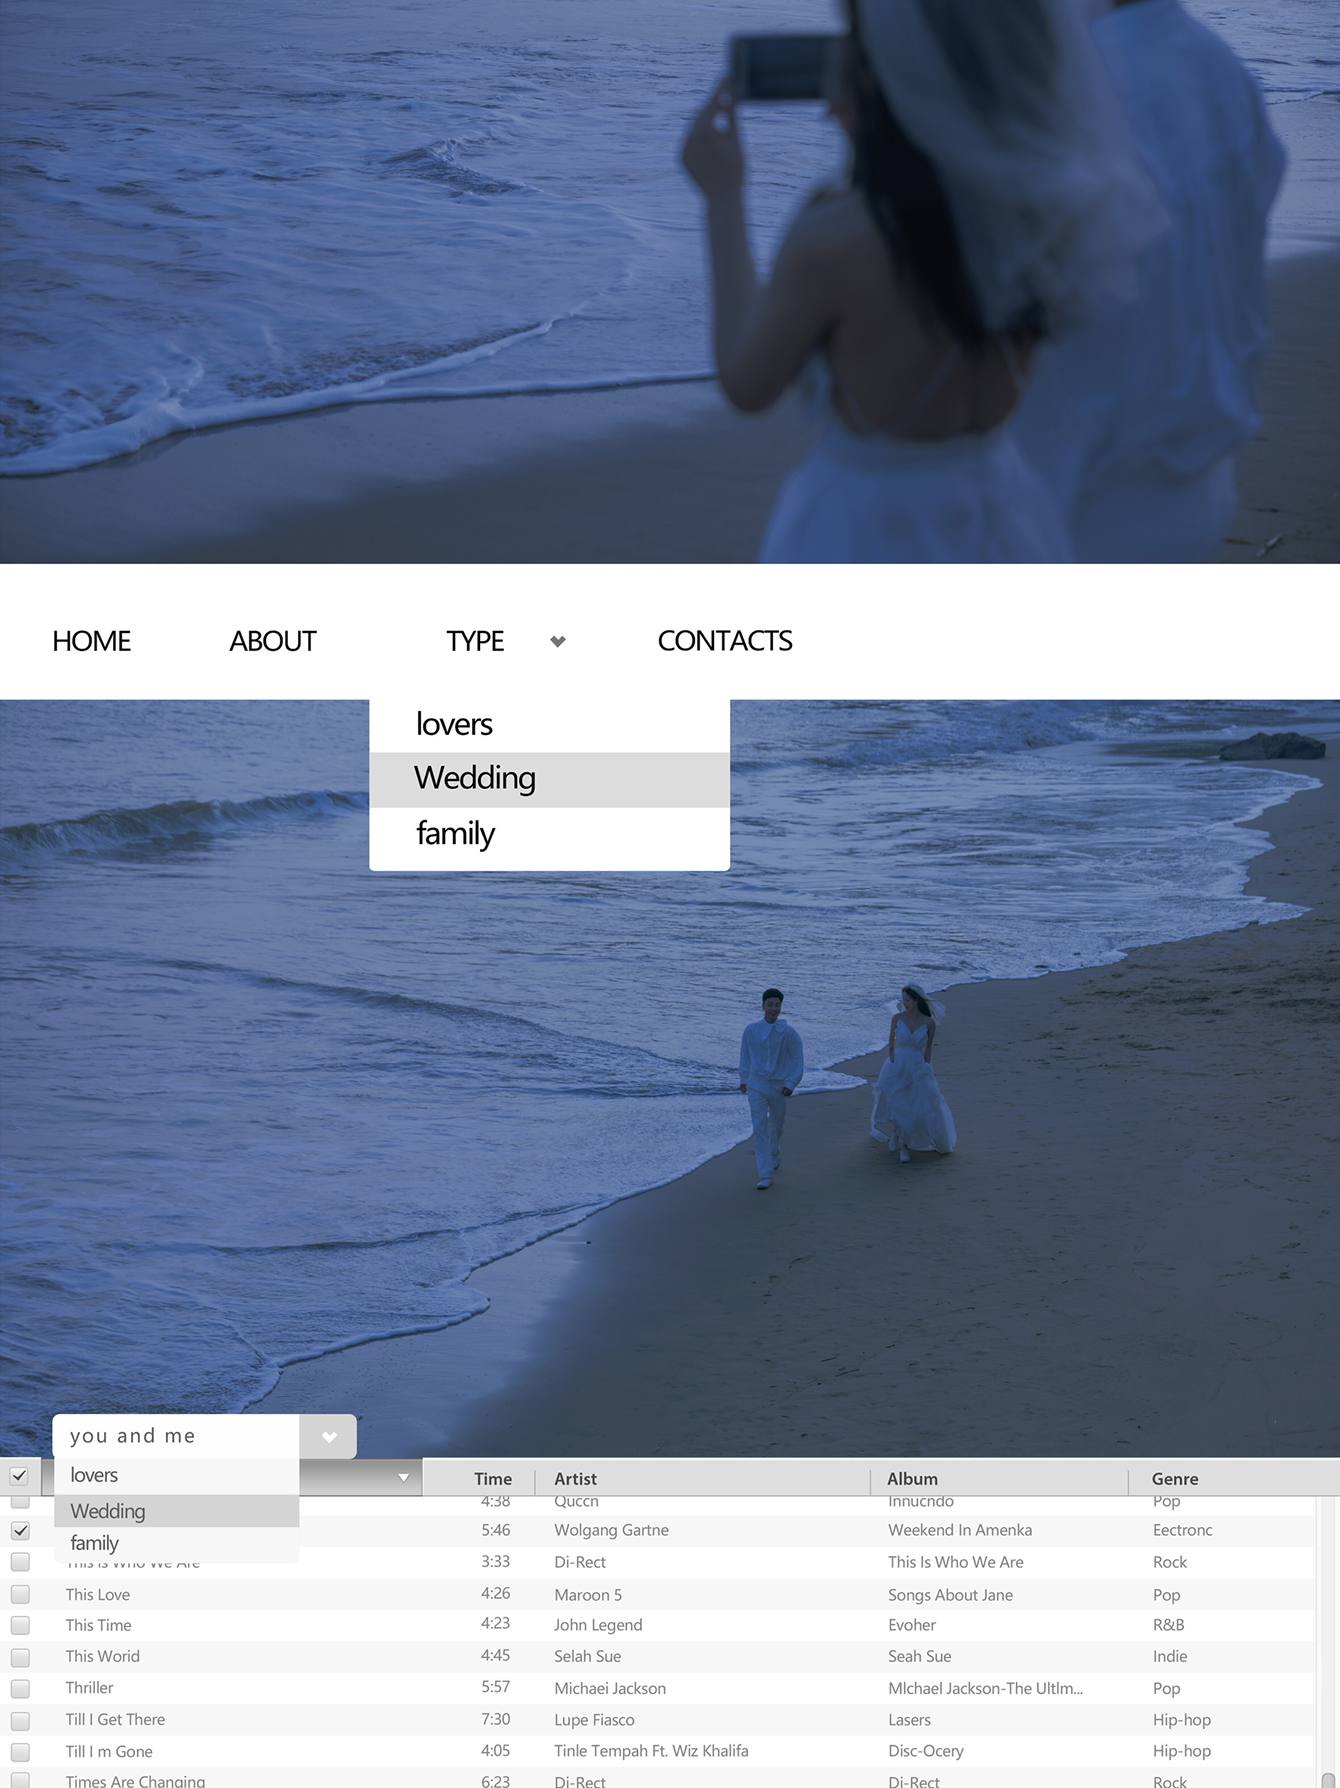Select Wedding in the 'you and me' list
This screenshot has width=1340, height=1788.
pos(176,1511)
